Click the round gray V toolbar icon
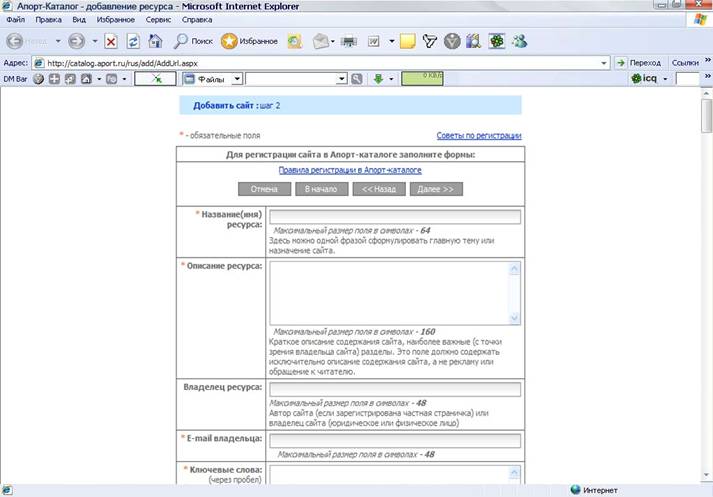 tap(452, 41)
